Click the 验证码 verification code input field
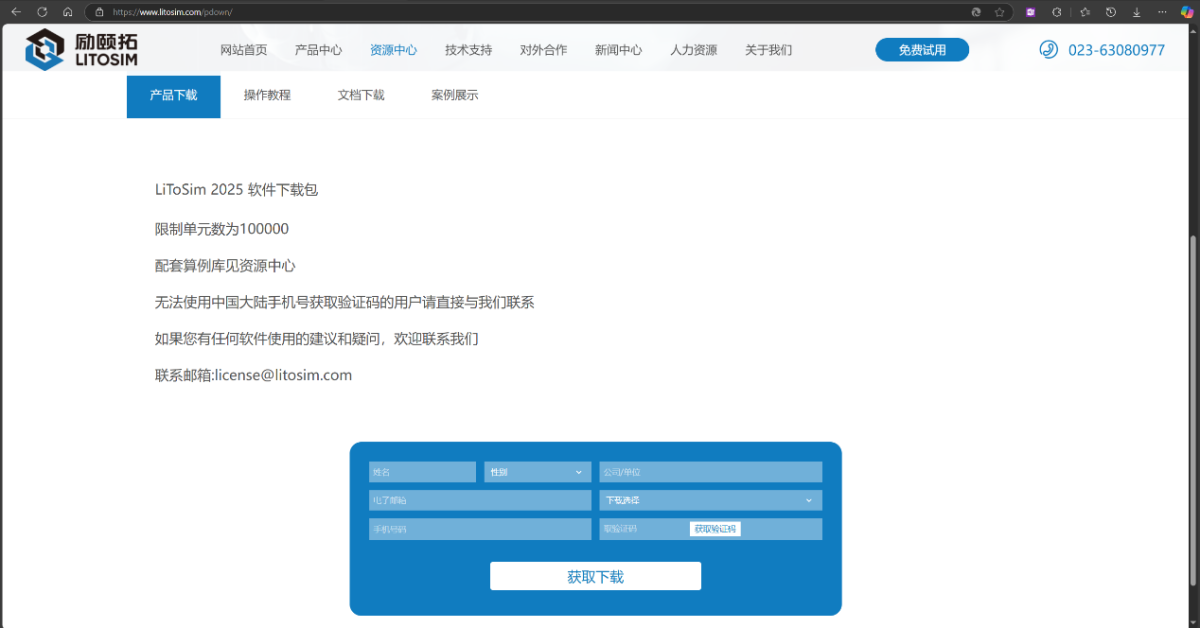 click(x=711, y=529)
